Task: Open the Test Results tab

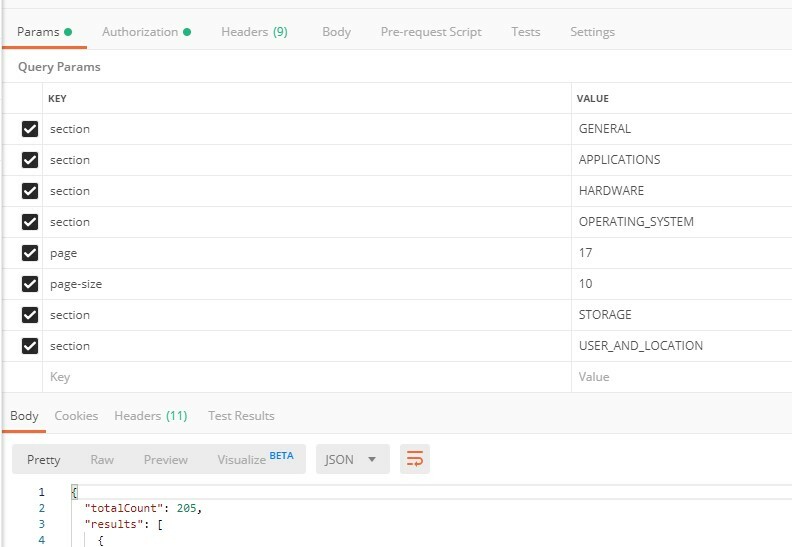Action: point(241,416)
